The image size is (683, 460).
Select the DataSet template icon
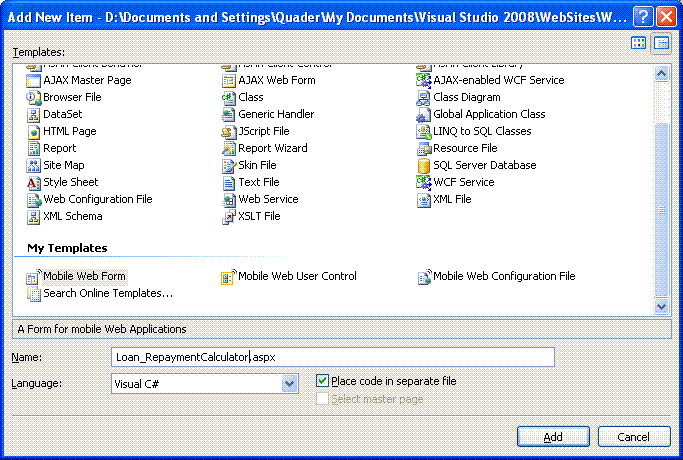(x=33, y=115)
